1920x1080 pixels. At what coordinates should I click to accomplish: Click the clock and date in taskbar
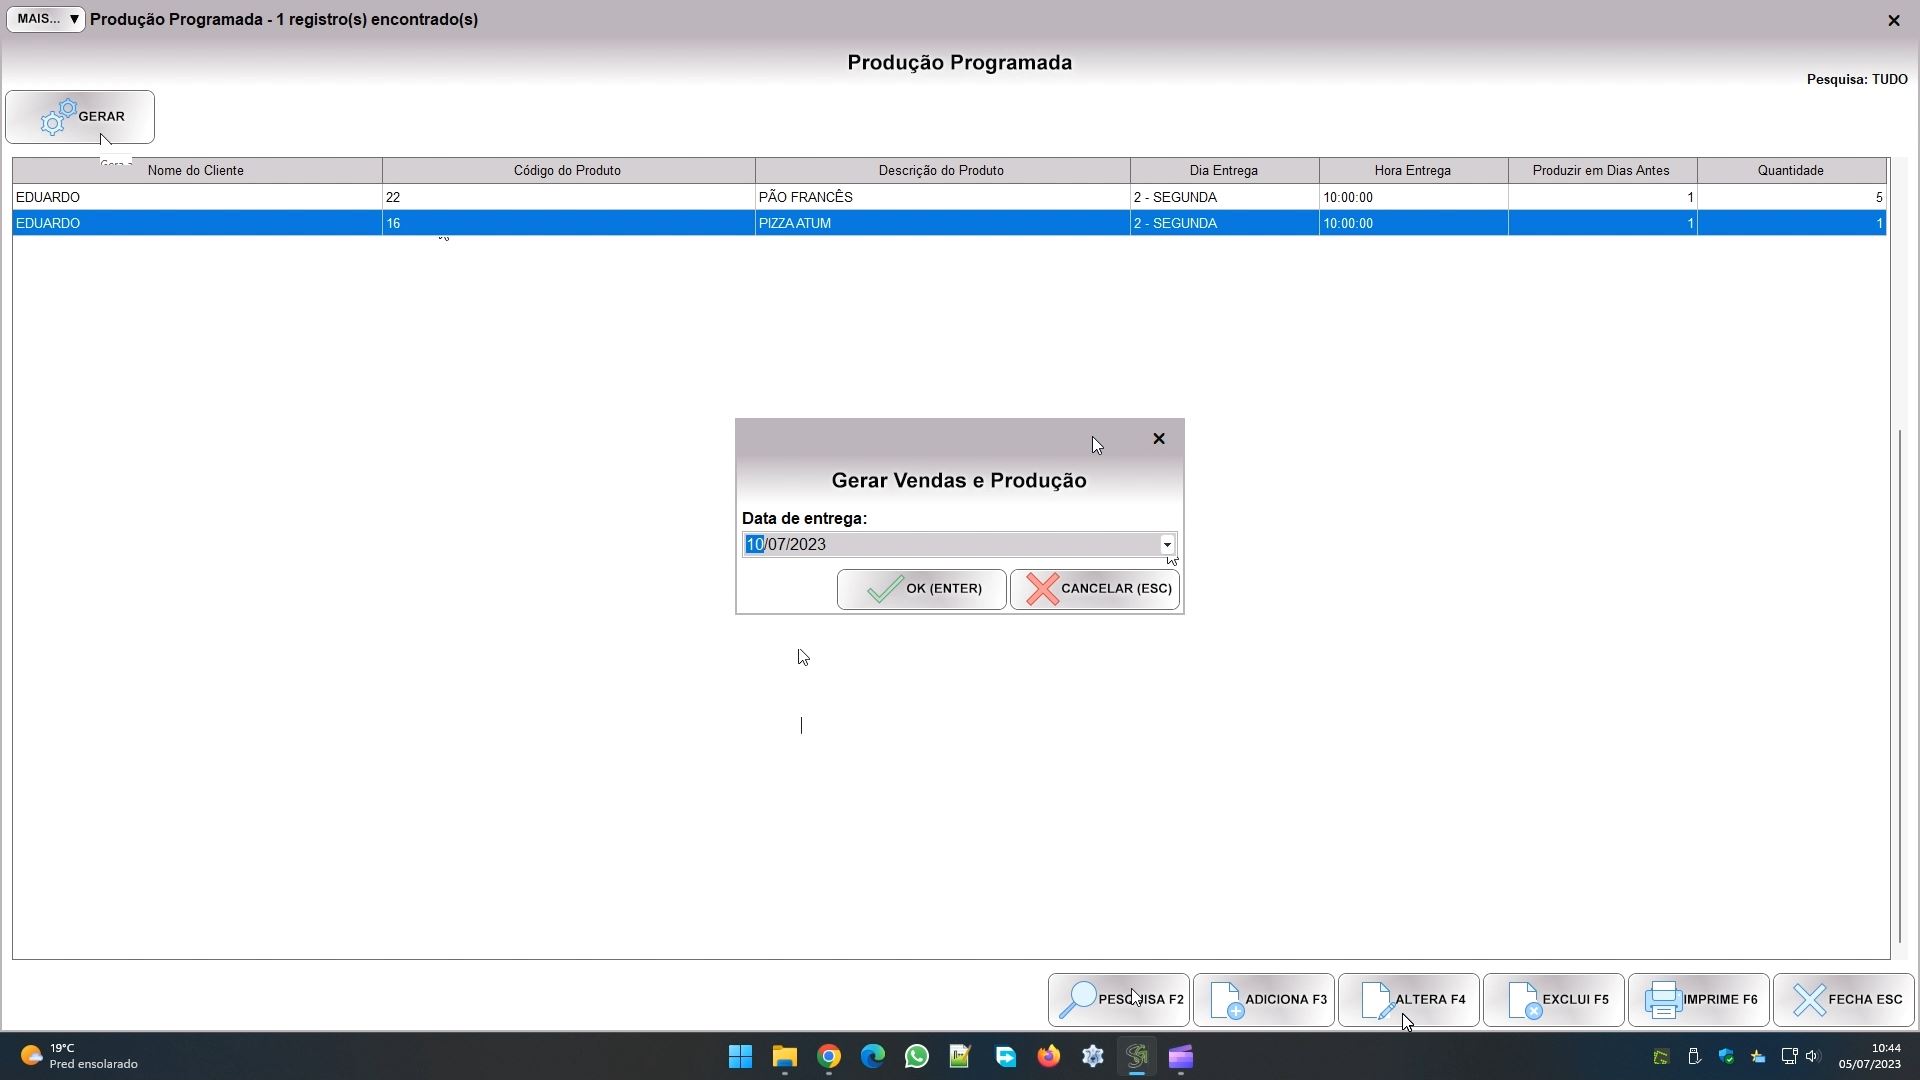click(x=1870, y=1057)
